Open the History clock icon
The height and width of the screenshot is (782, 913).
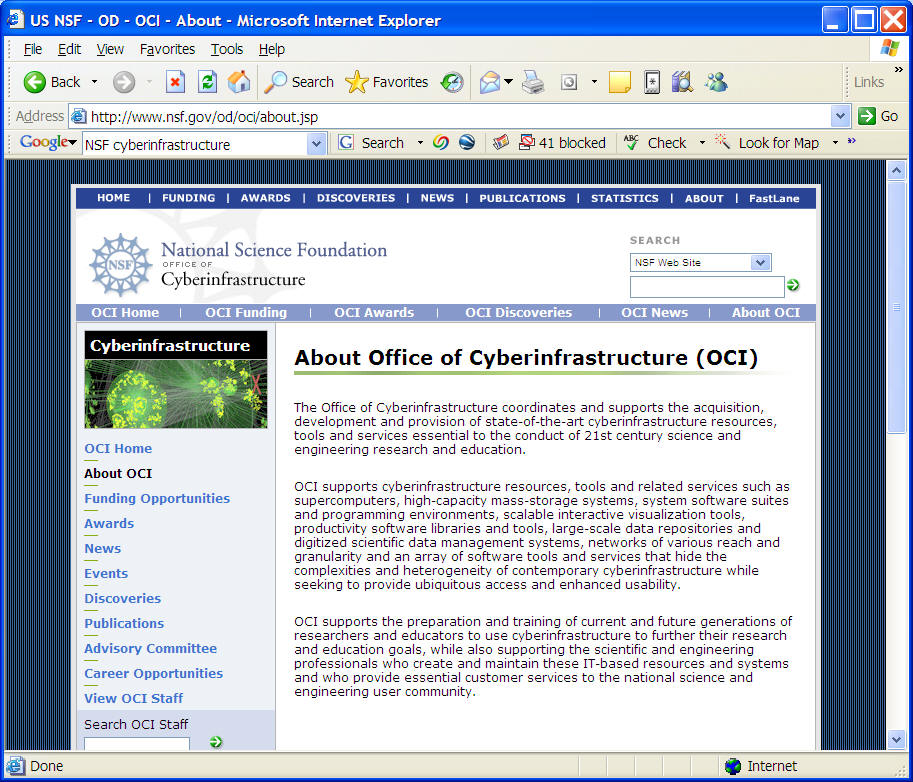coord(452,82)
